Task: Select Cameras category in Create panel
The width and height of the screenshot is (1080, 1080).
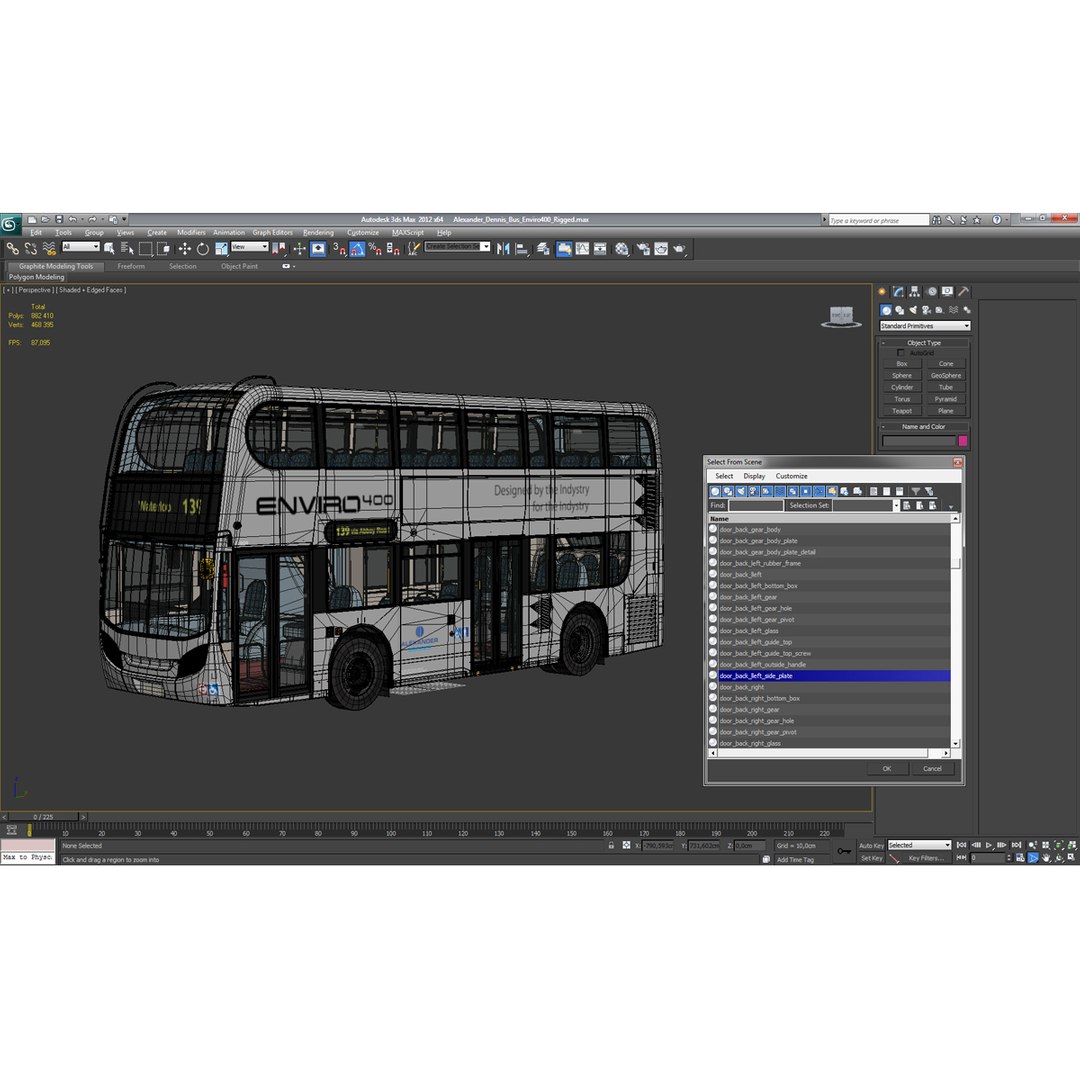Action: [926, 310]
